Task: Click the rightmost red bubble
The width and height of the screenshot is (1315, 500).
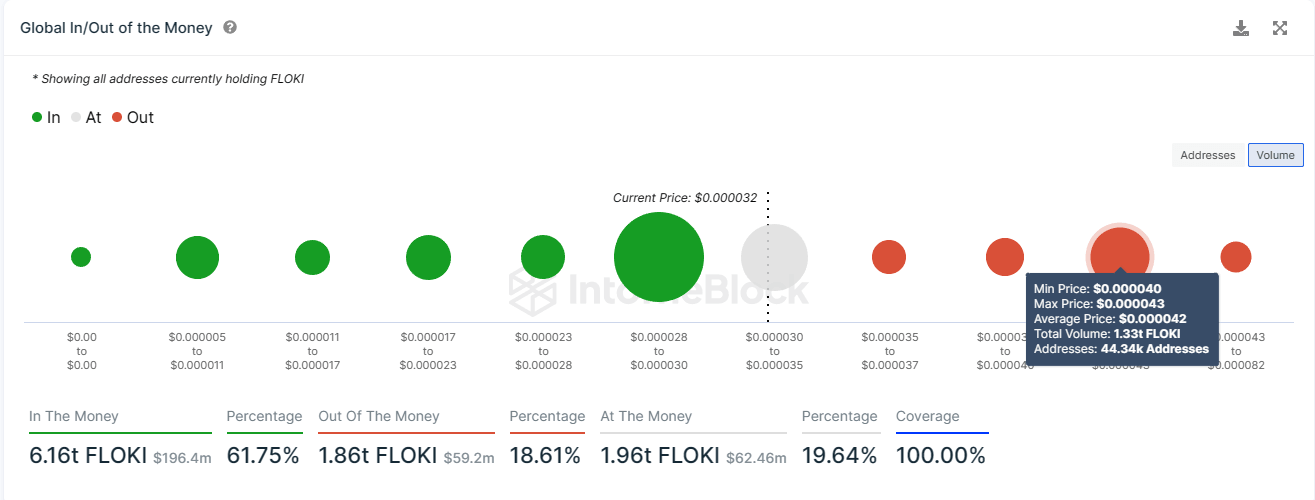Action: pos(1235,257)
